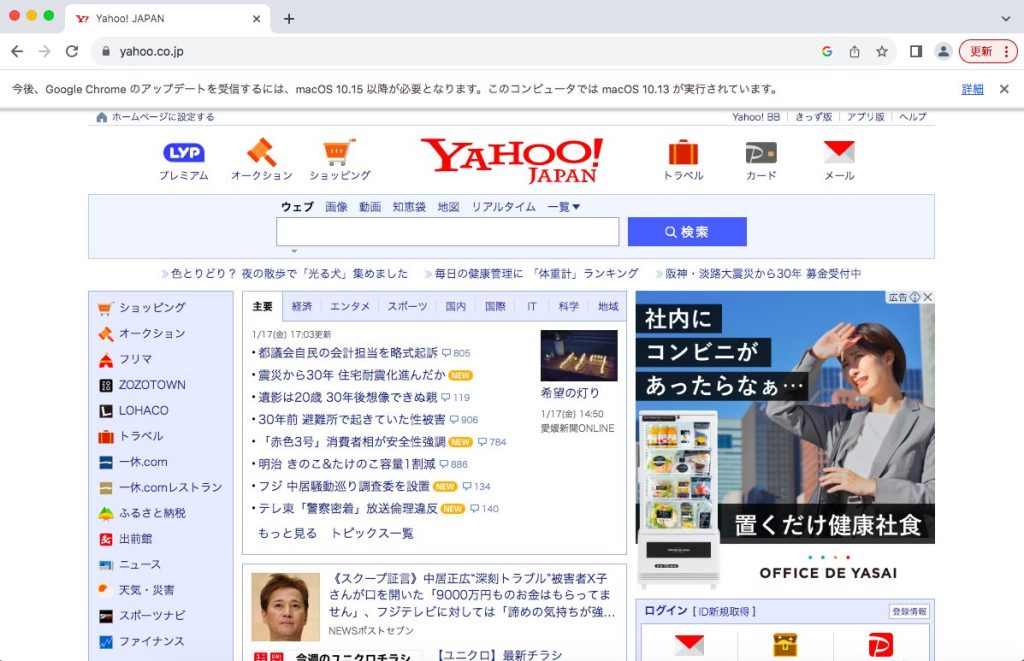This screenshot has width=1024, height=661.
Task: Click もっと見る under headlines
Action: (287, 534)
